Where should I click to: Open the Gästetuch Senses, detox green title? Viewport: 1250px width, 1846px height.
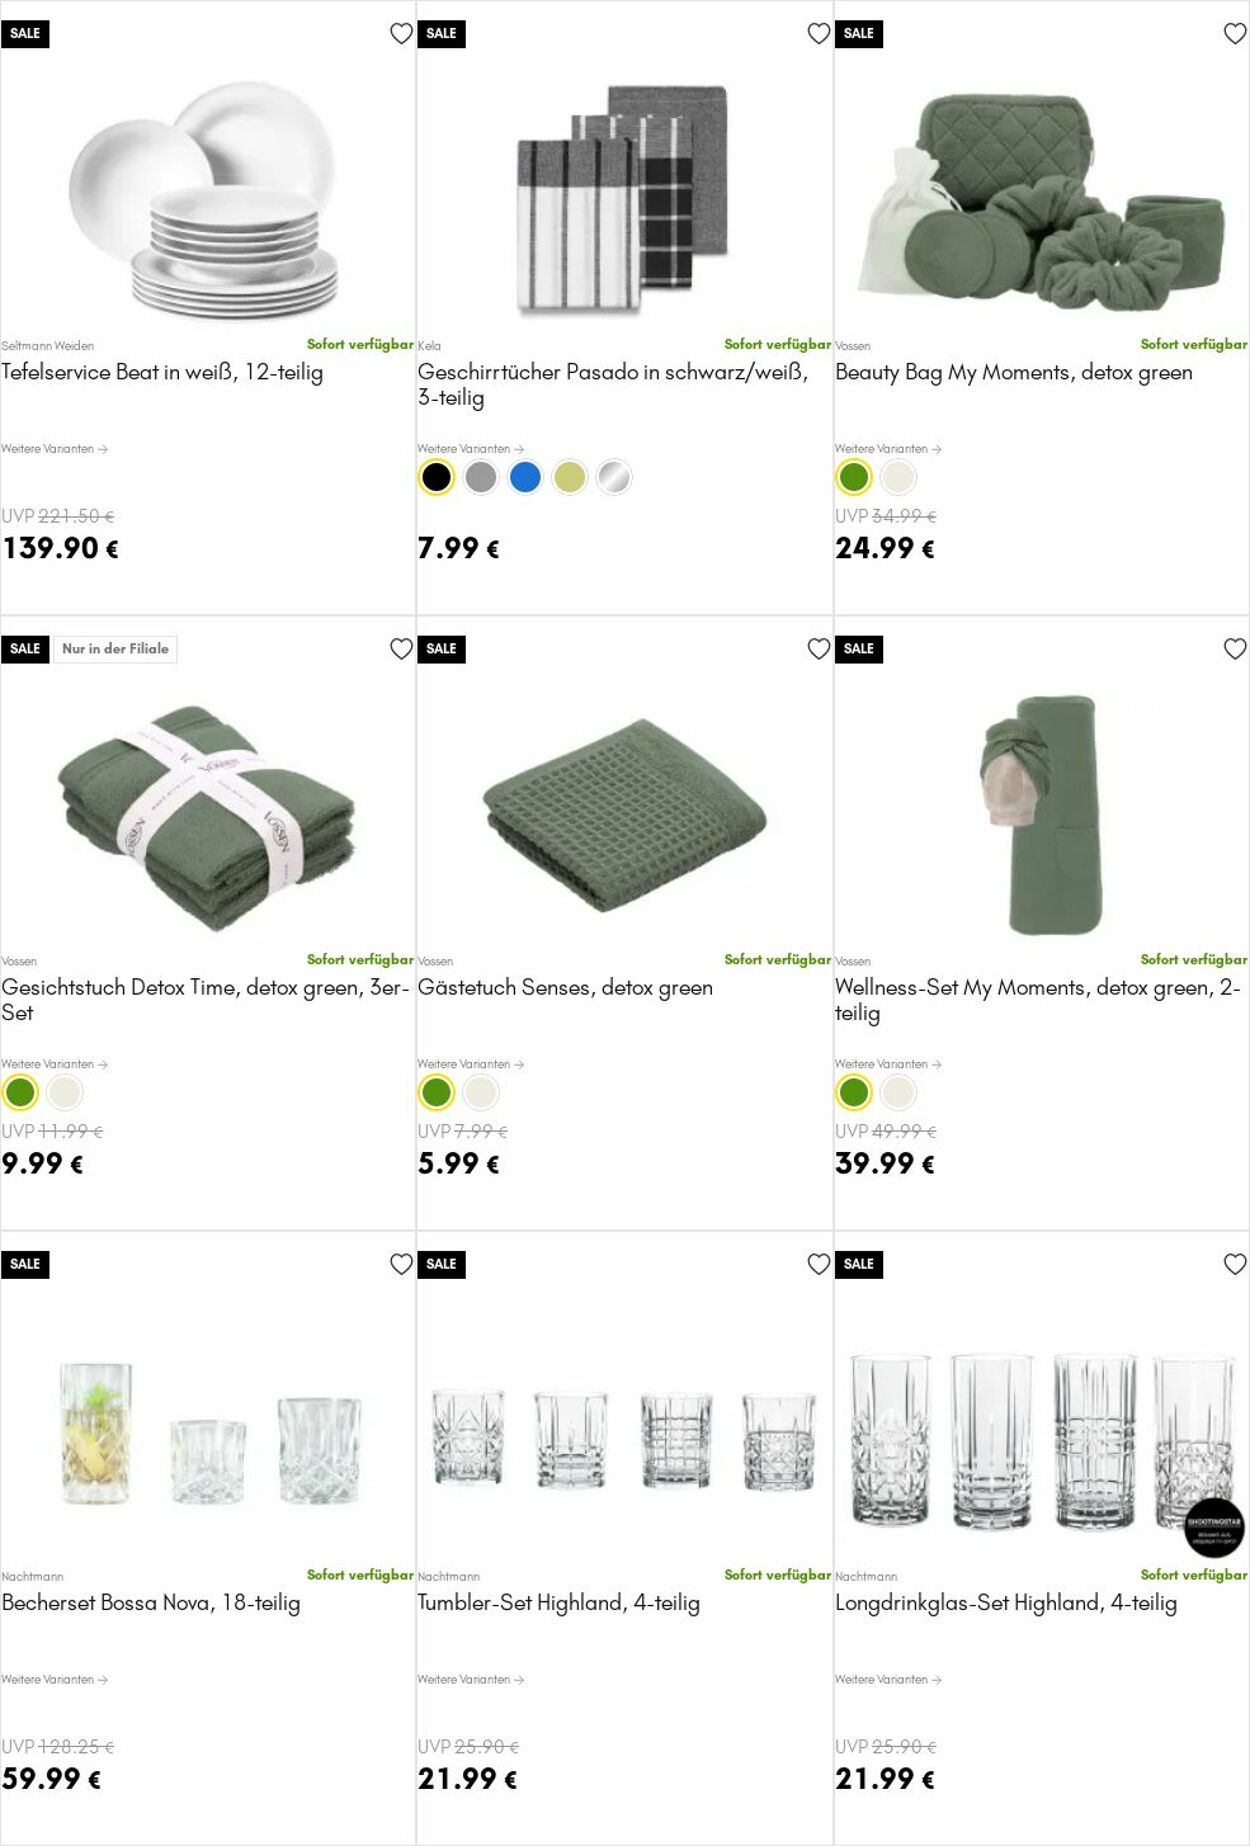click(x=565, y=988)
